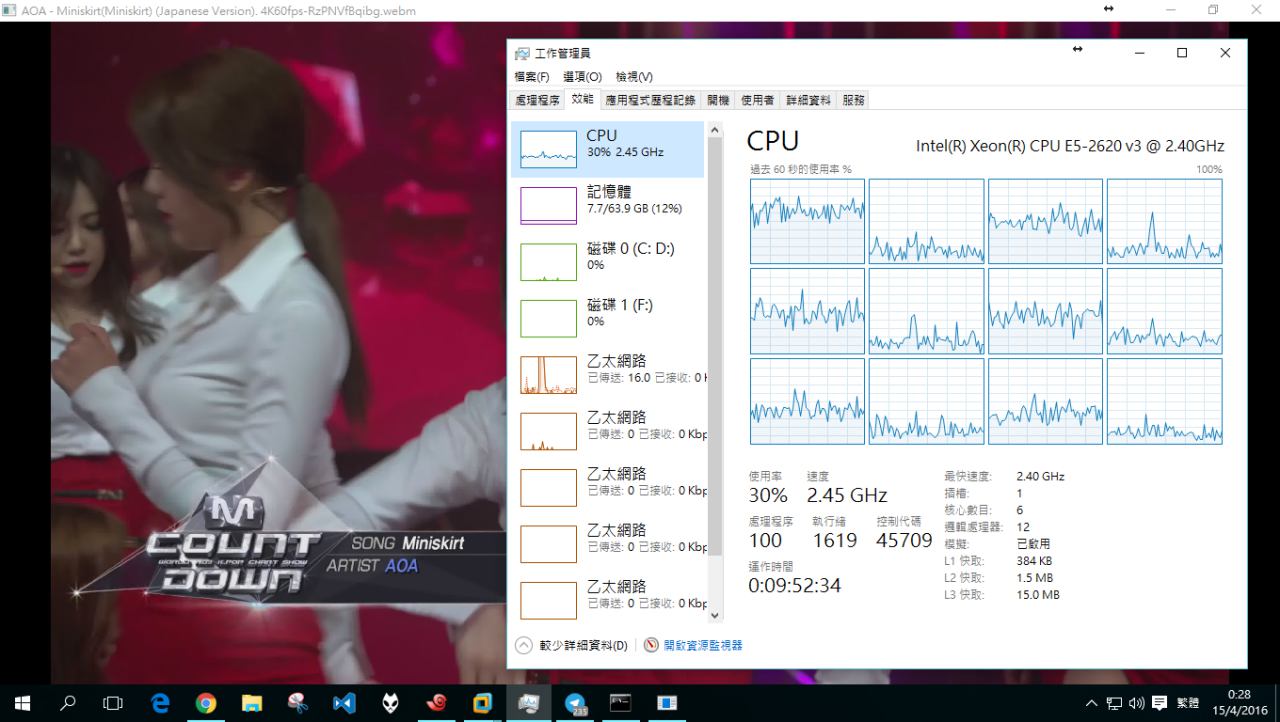
Task: Click the 30% CPU usage value
Action: click(768, 495)
